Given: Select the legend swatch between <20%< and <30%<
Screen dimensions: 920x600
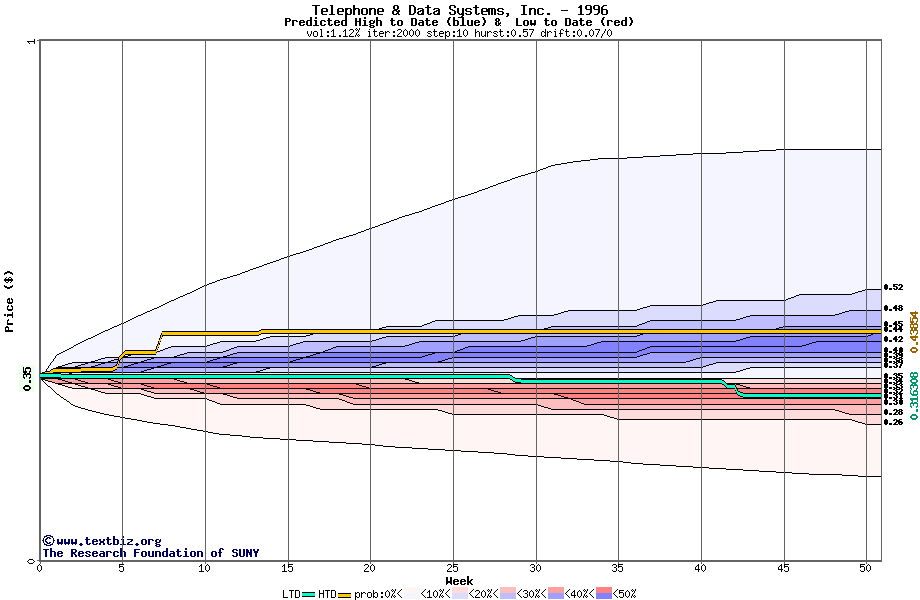Looking at the screenshot, I should tap(508, 594).
